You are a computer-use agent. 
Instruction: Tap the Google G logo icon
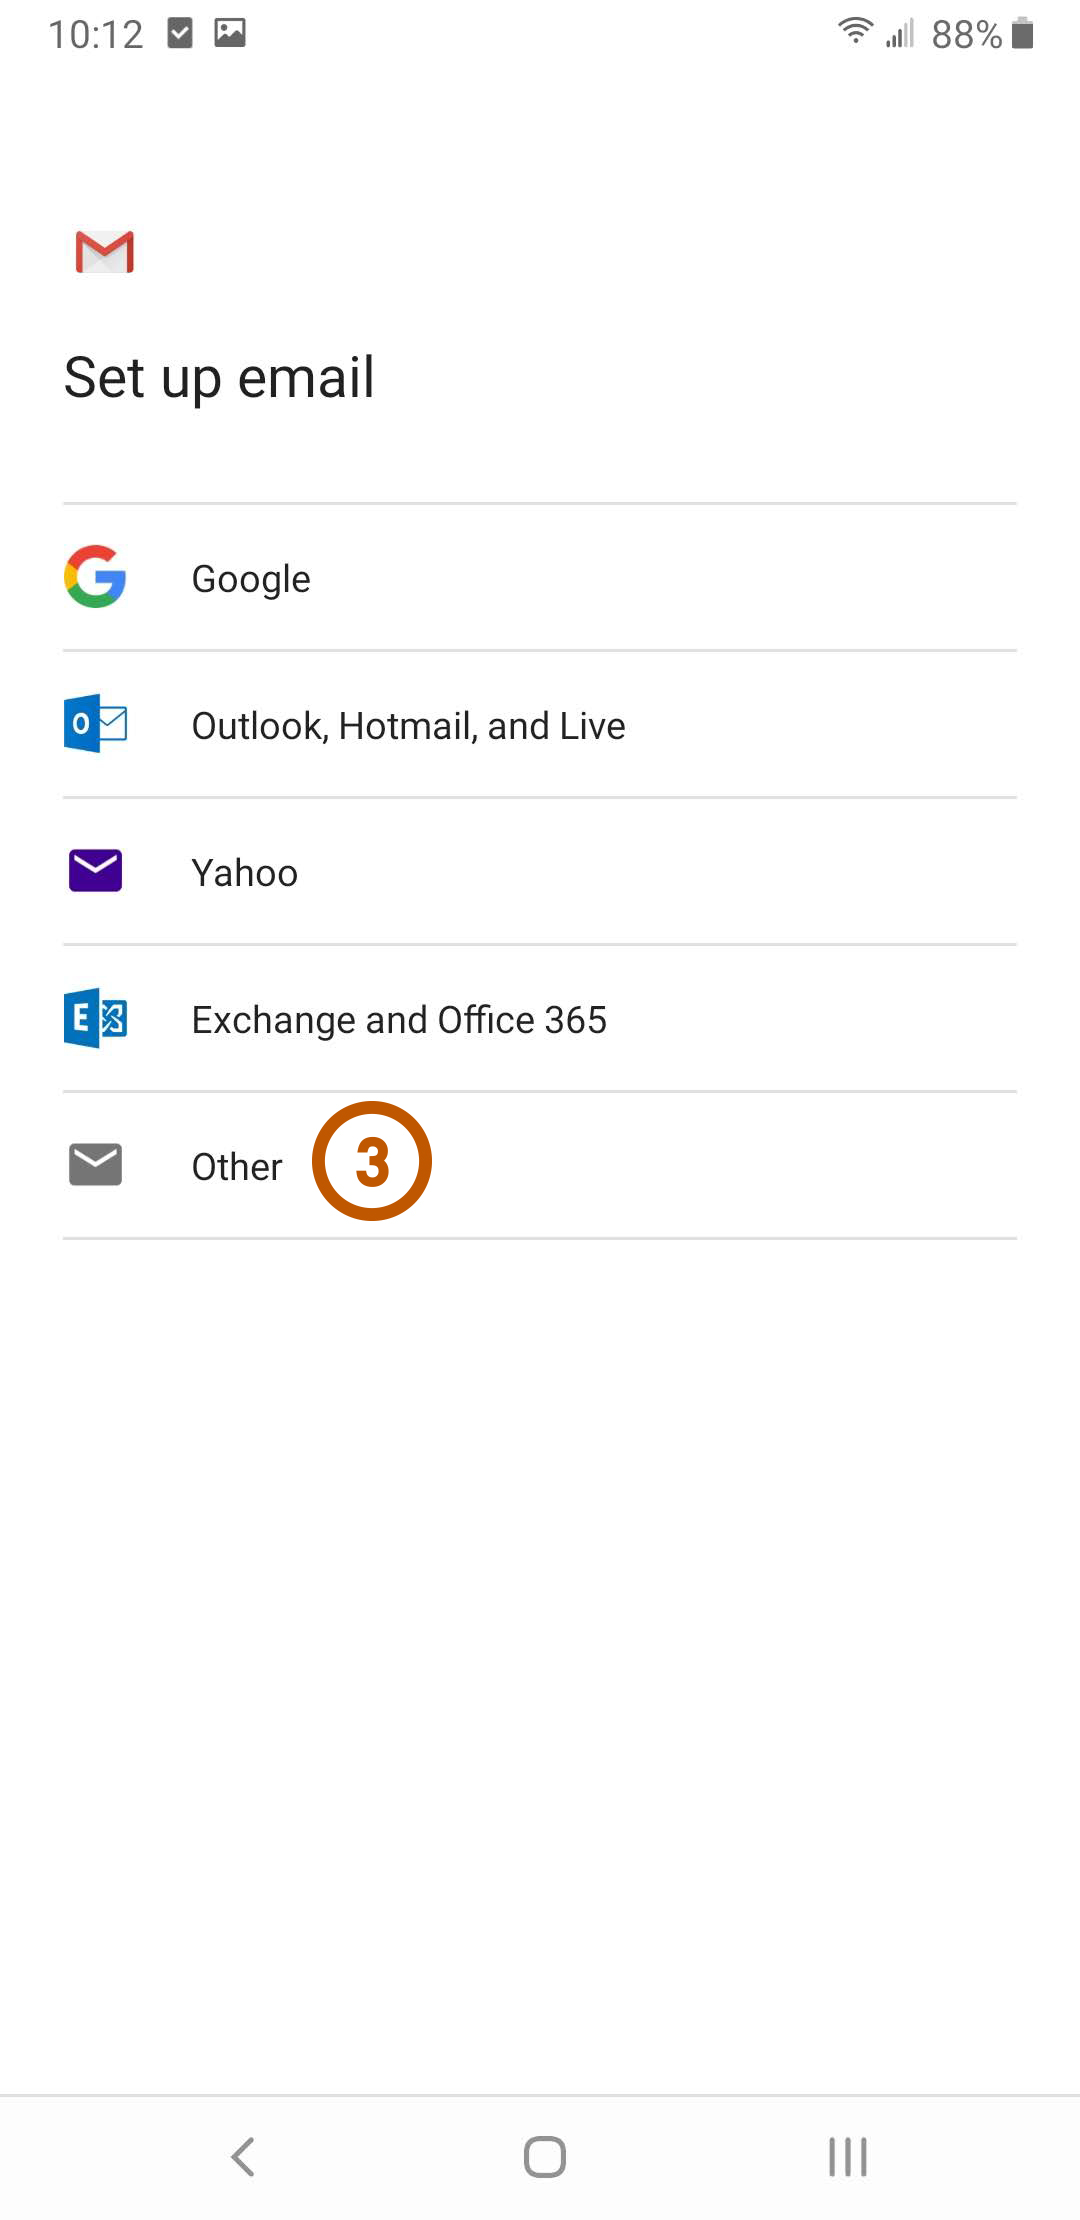[x=95, y=577]
